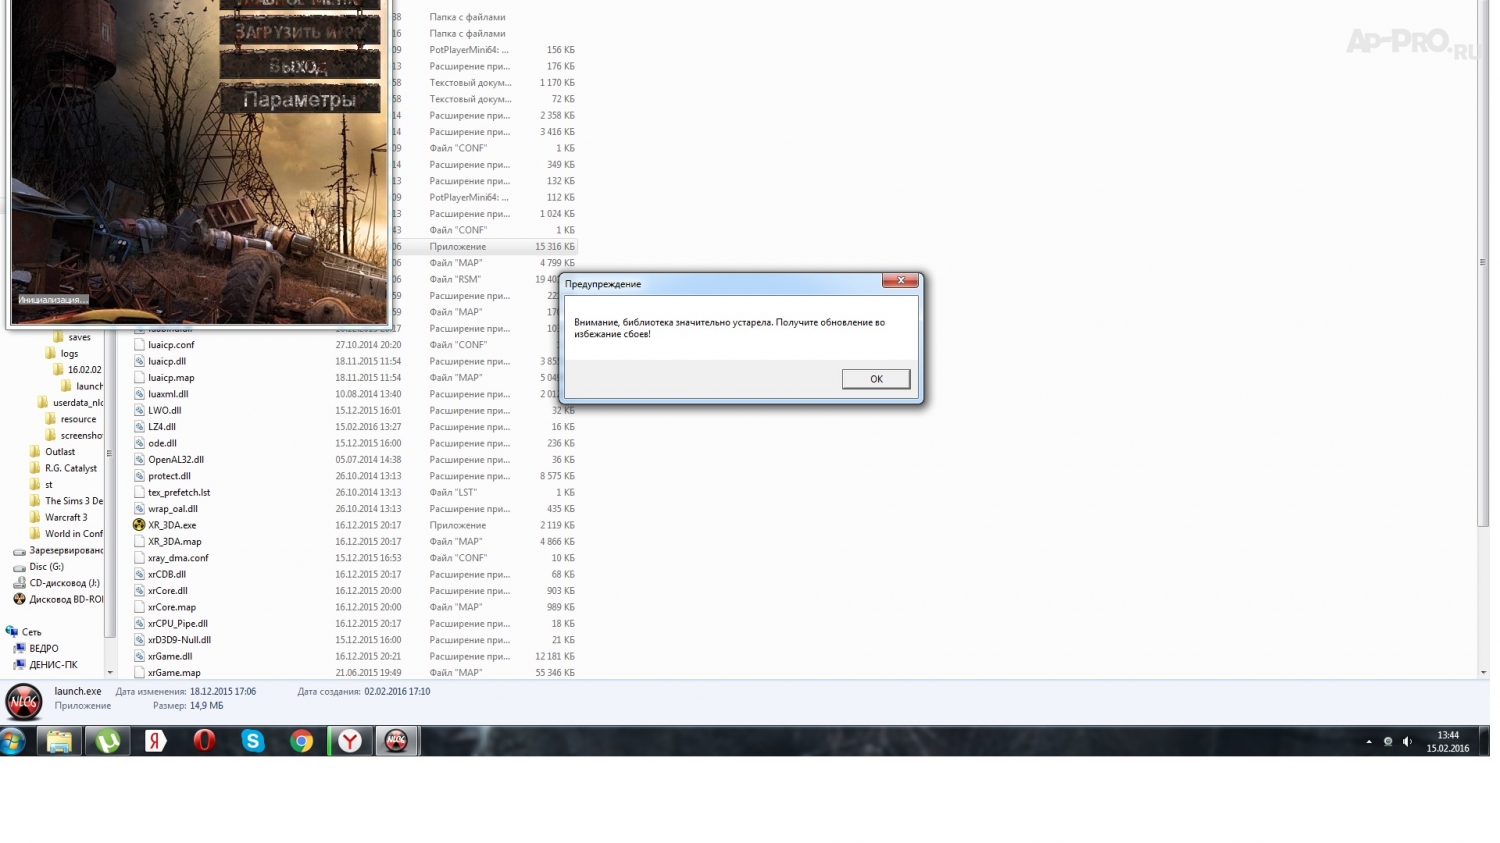Open the saves folder in tree
The width and height of the screenshot is (1500, 843).
[x=72, y=337]
